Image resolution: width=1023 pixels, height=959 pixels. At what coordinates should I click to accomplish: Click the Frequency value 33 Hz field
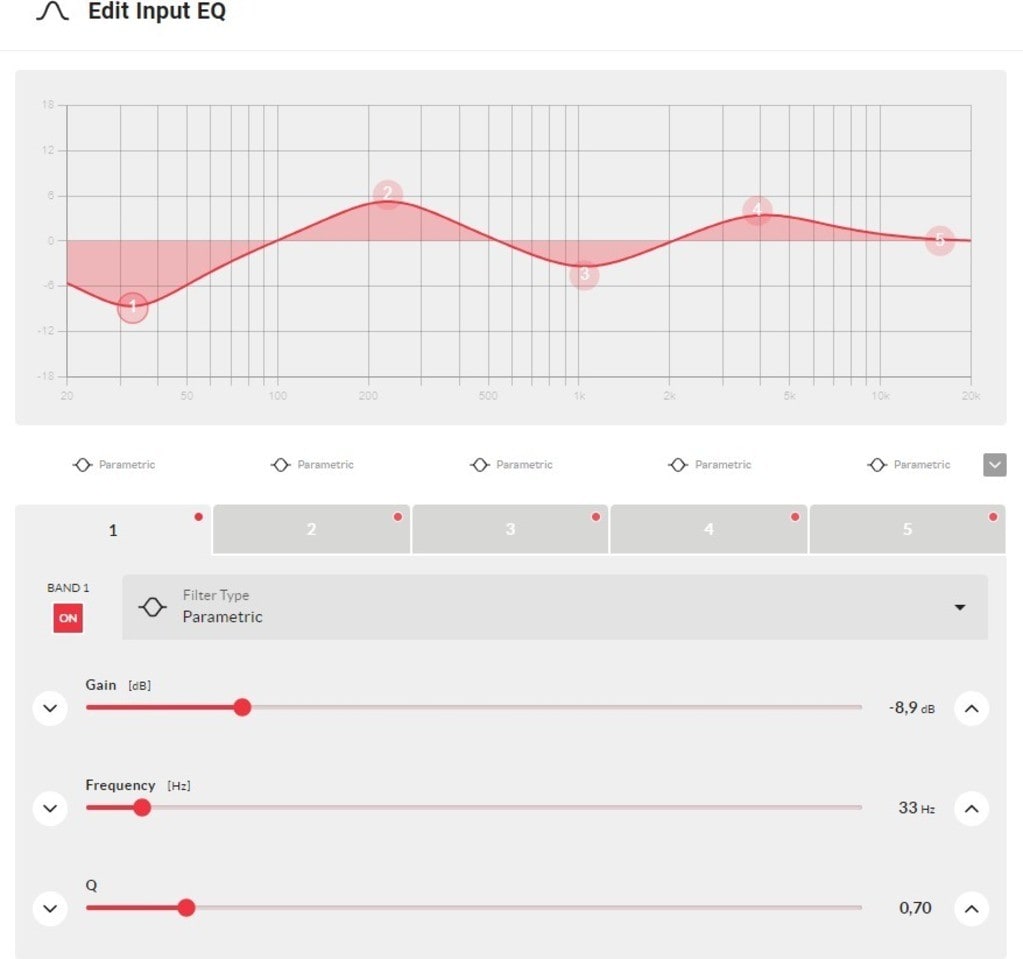pyautogui.click(x=915, y=808)
